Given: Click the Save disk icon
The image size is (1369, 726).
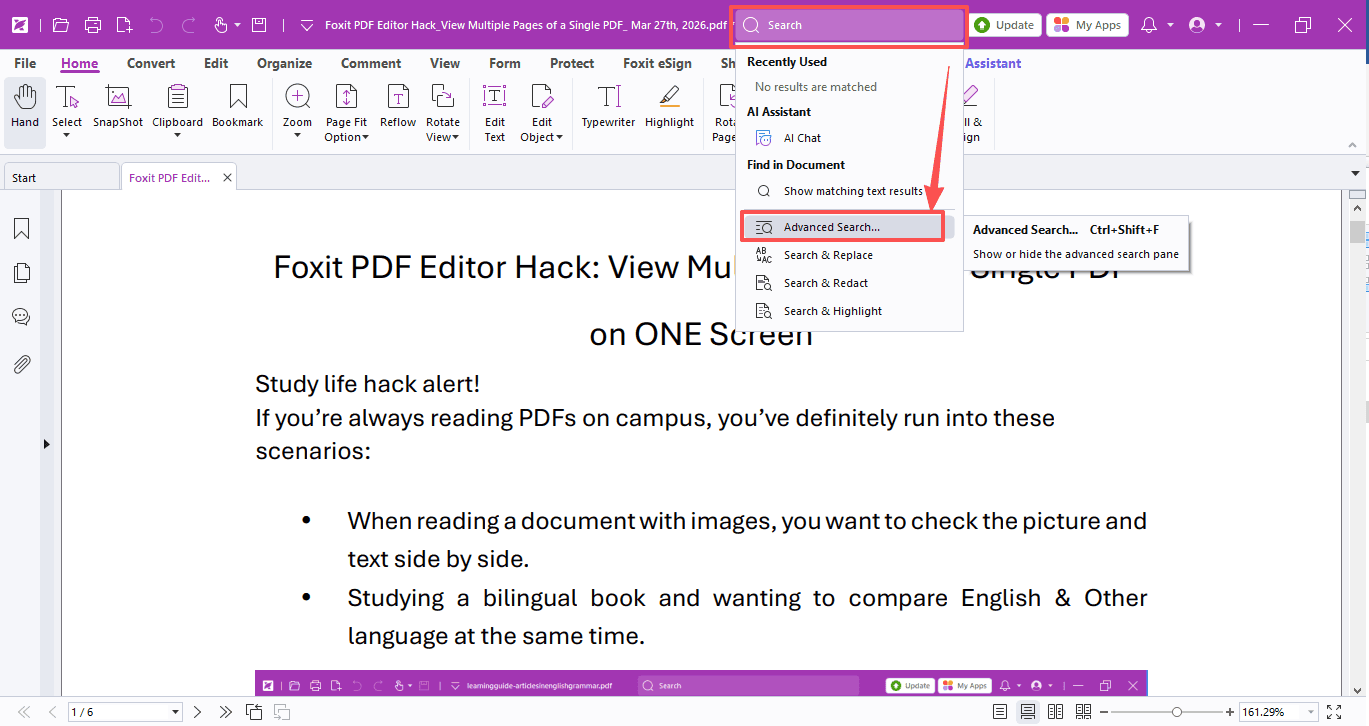Looking at the screenshot, I should click(x=259, y=25).
